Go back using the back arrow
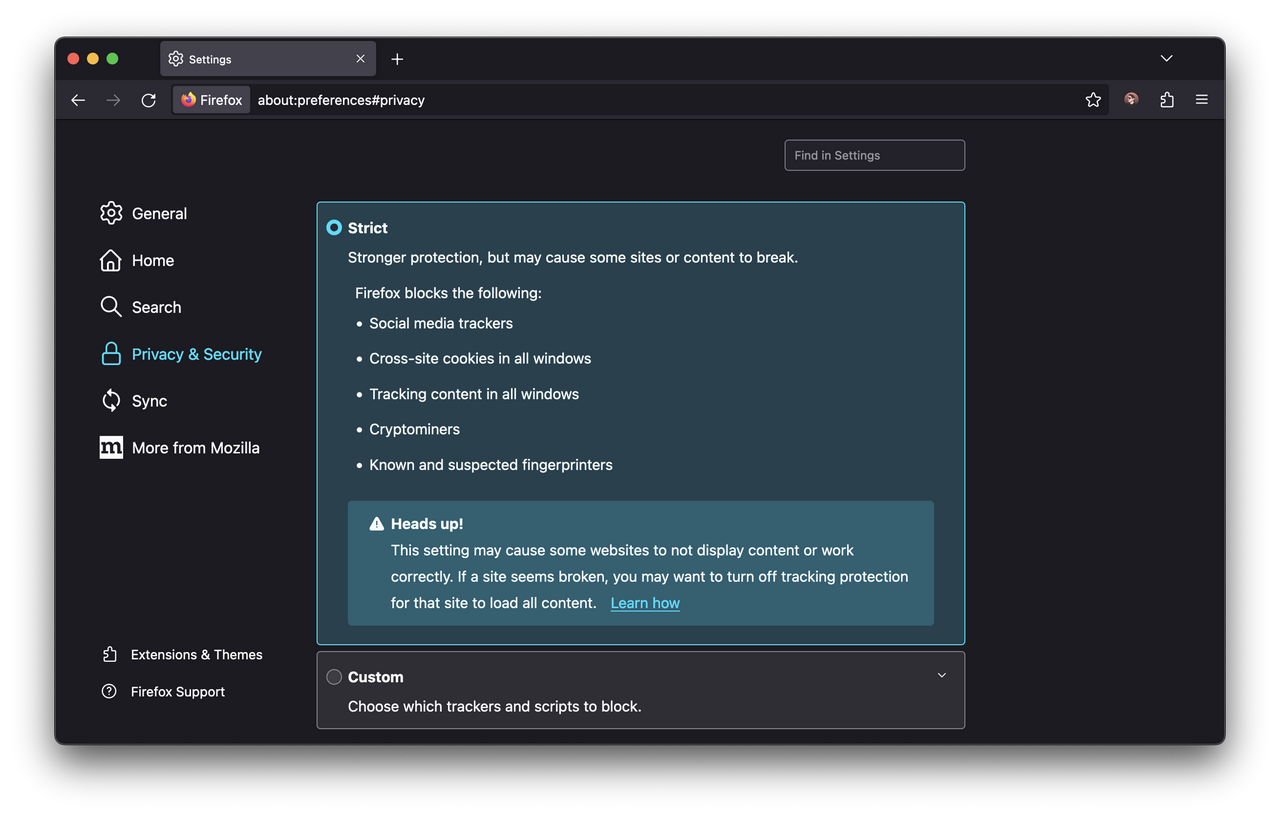Screen dimensions: 1280x817 coord(78,100)
